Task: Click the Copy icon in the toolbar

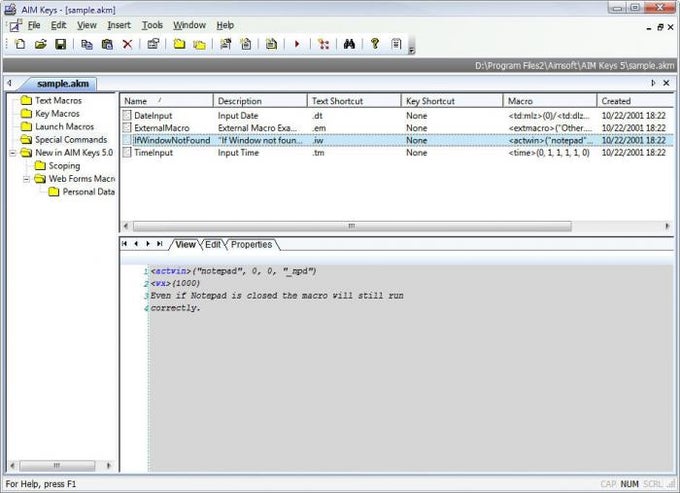Action: tap(87, 44)
